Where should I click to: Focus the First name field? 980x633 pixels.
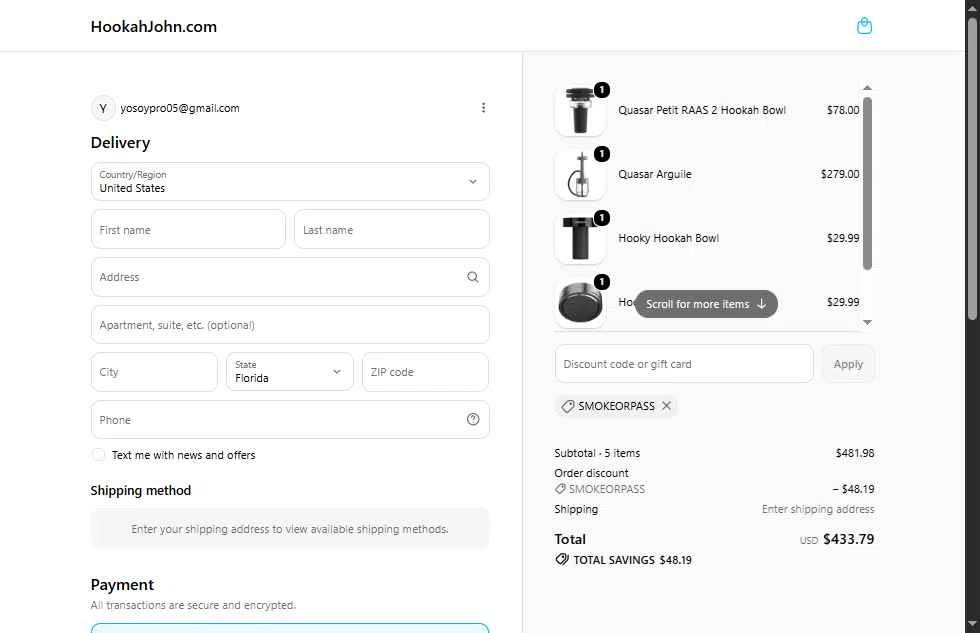[x=188, y=229]
